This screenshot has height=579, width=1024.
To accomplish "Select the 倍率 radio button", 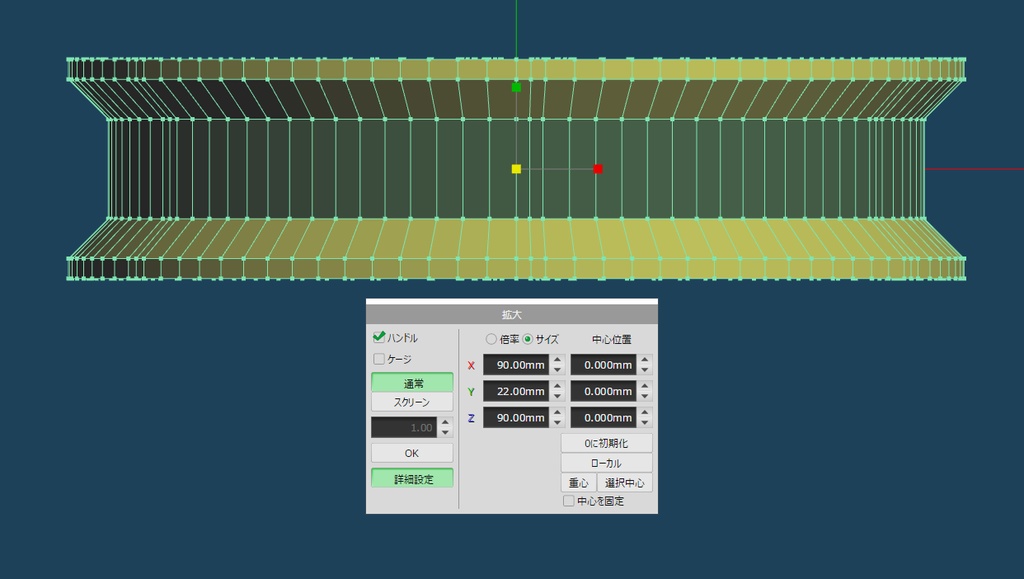I will pos(491,339).
